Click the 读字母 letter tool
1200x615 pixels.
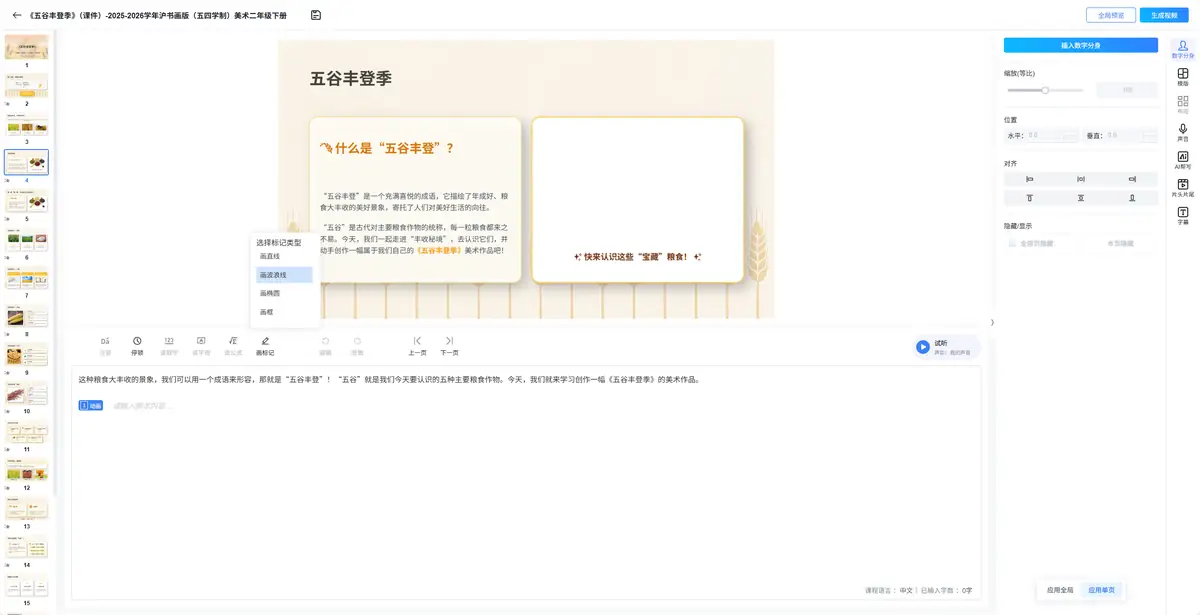coord(201,346)
